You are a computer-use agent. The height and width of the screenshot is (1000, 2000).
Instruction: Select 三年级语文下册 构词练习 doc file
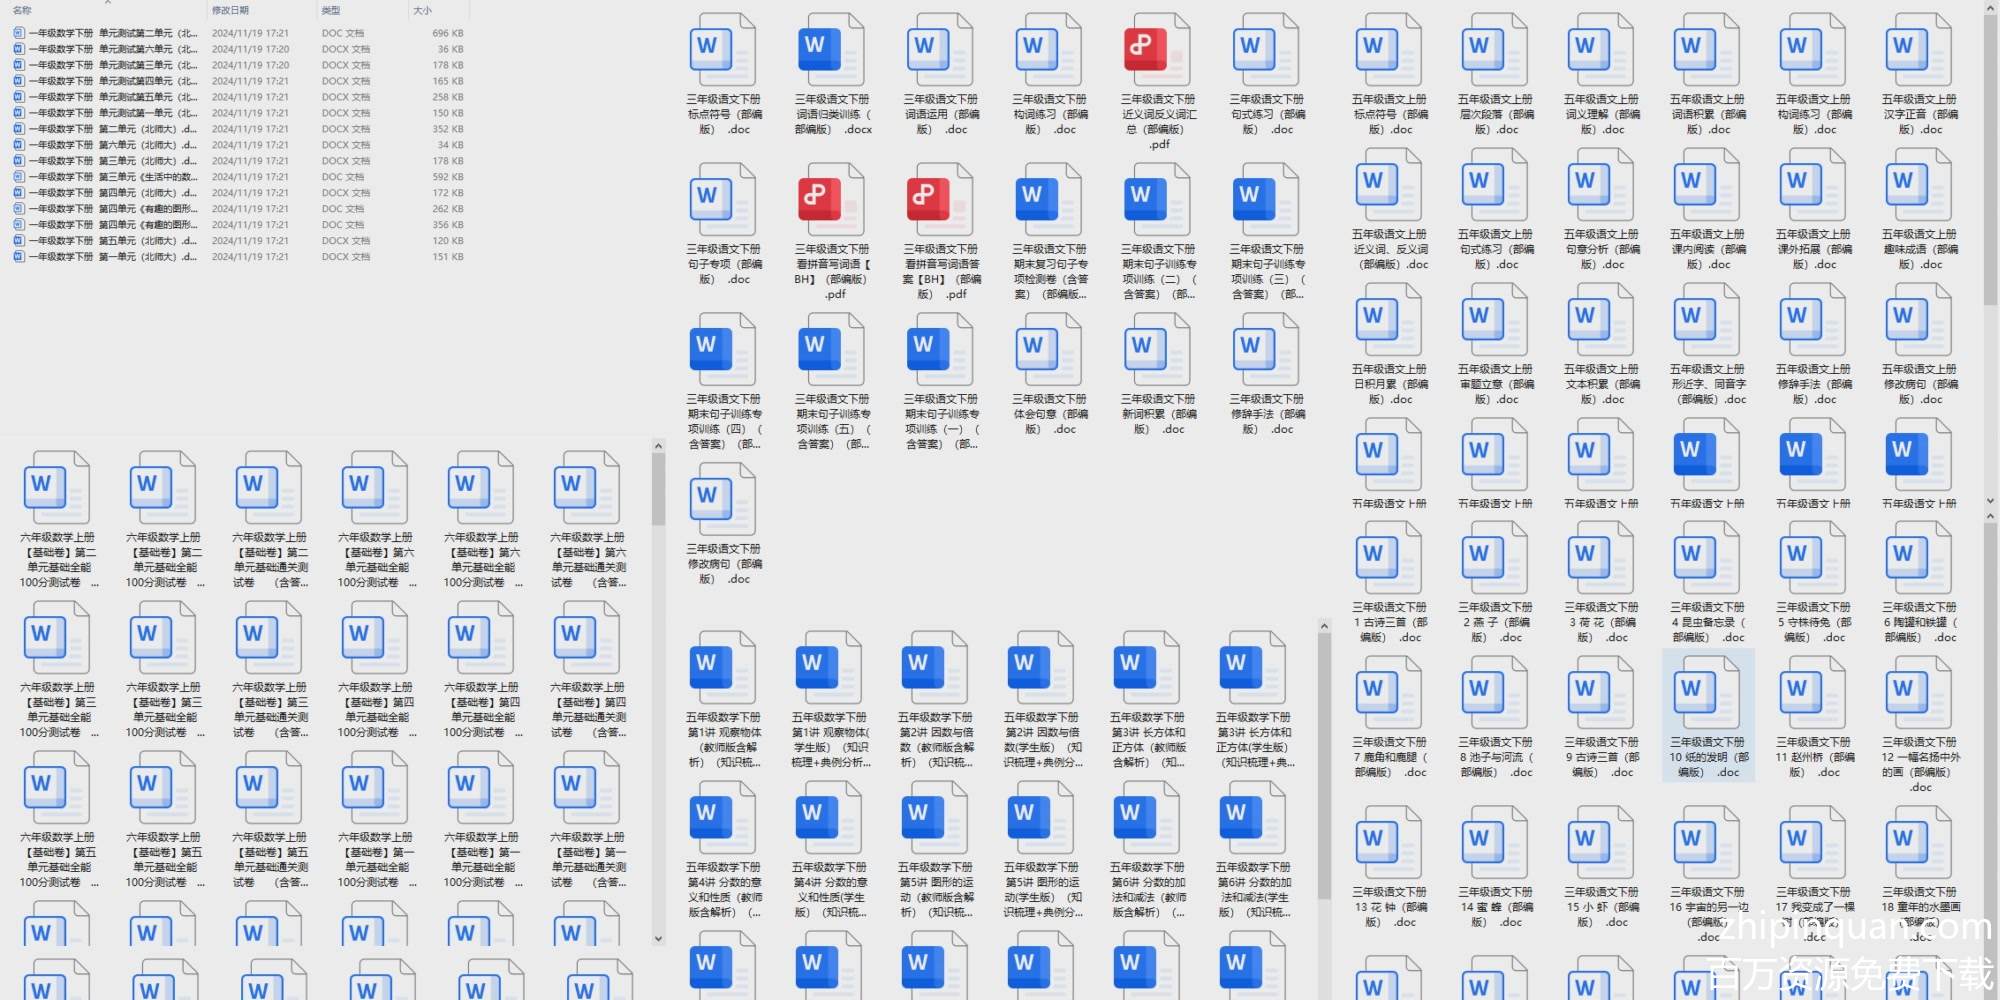tap(1050, 76)
